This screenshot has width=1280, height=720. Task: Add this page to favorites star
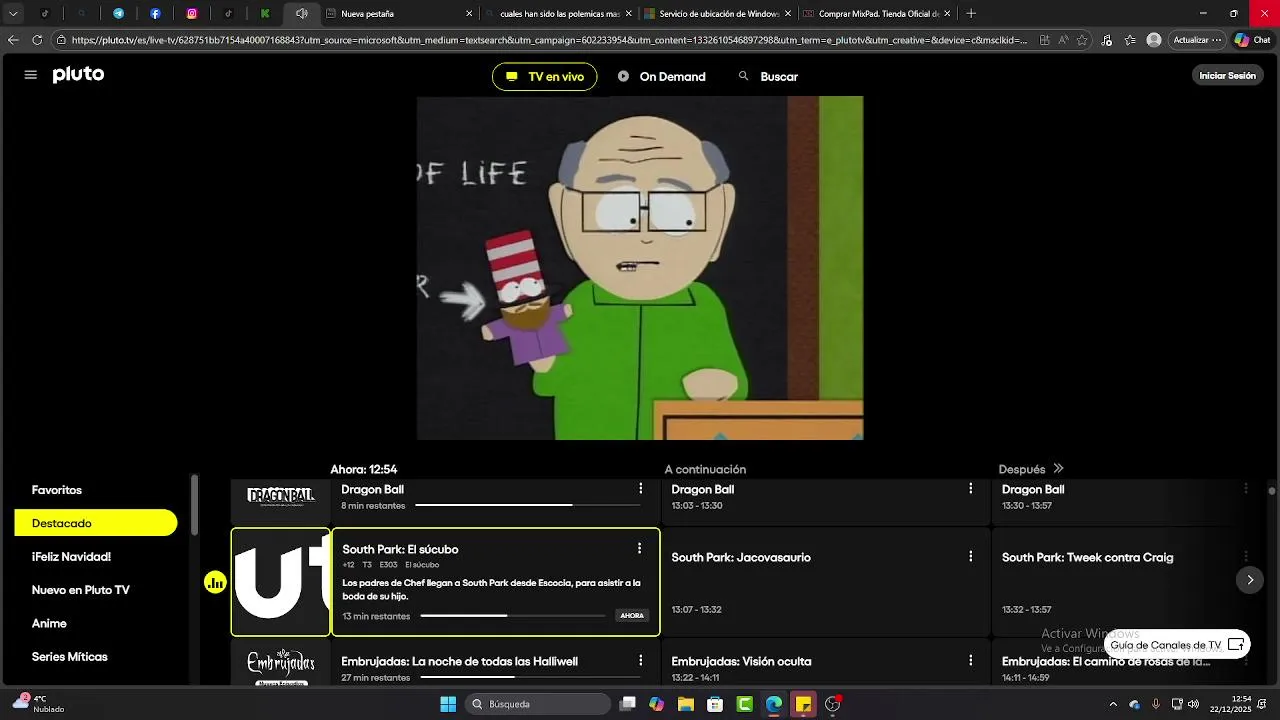[x=1084, y=40]
